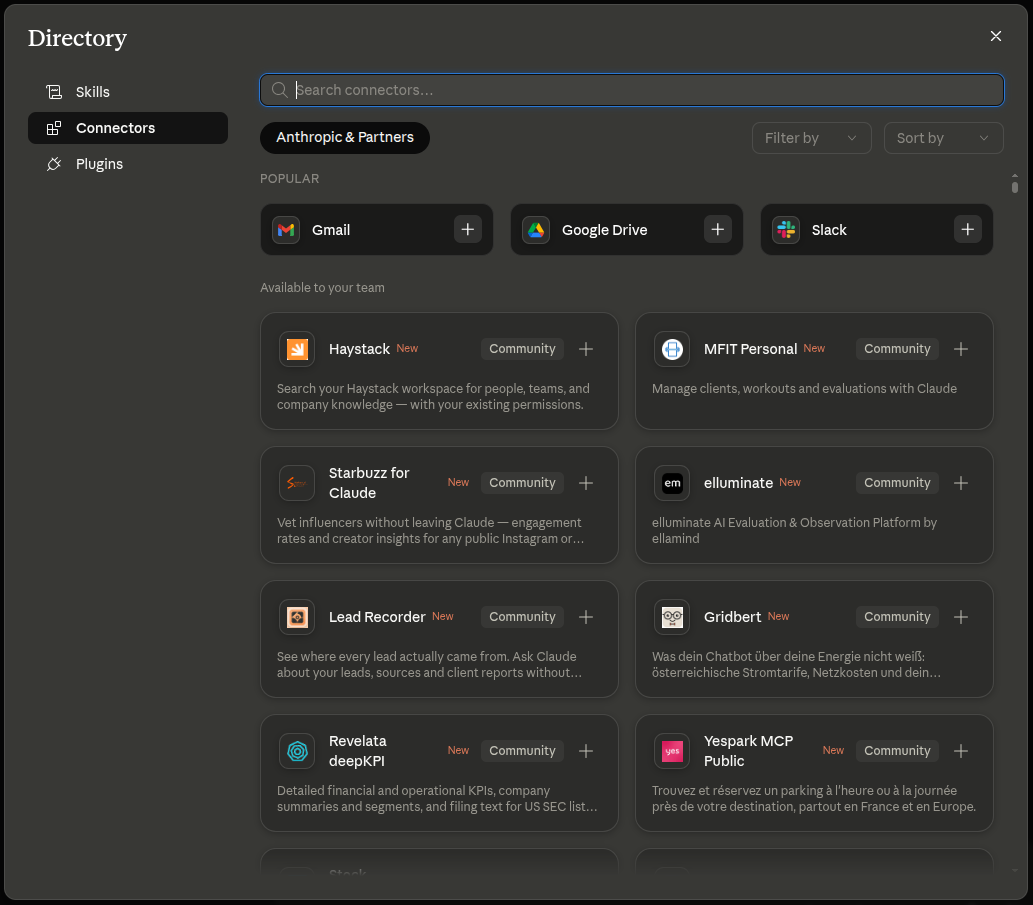Open the Lead Recorder connector title
The image size is (1033, 905).
click(377, 617)
